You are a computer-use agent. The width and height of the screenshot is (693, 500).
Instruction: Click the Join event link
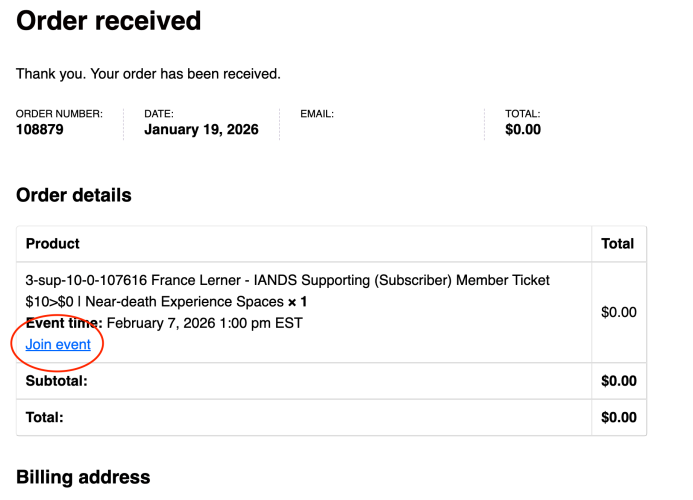point(58,344)
